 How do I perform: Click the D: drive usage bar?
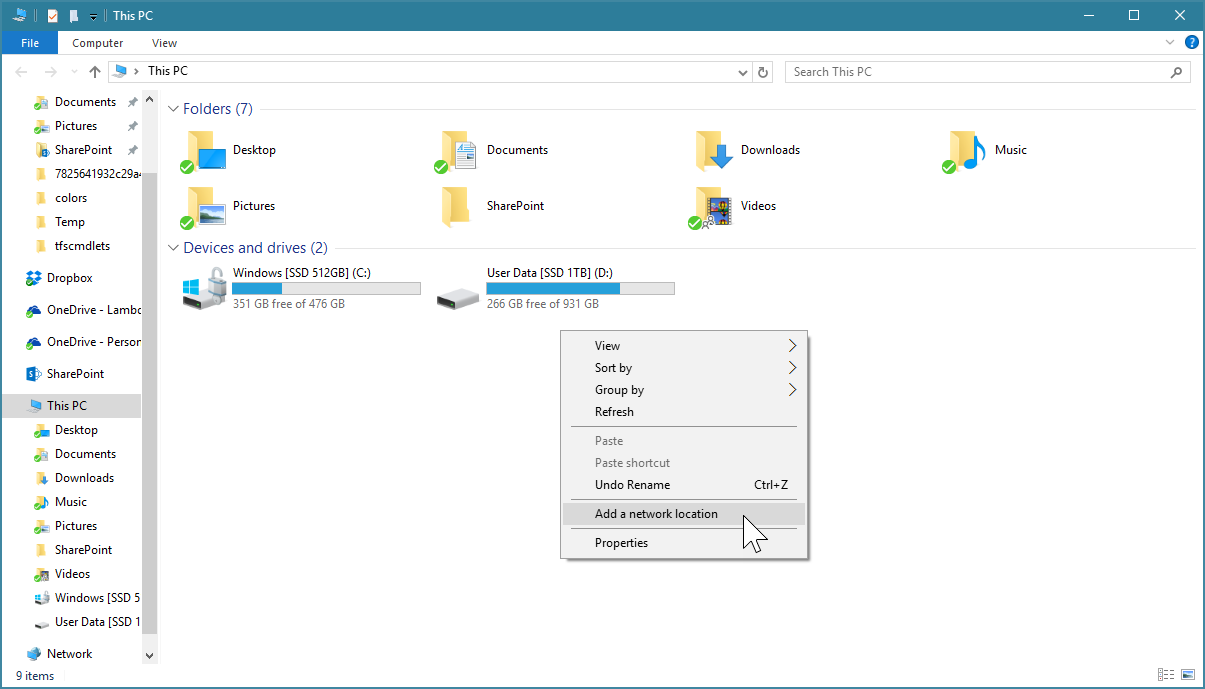(x=580, y=289)
